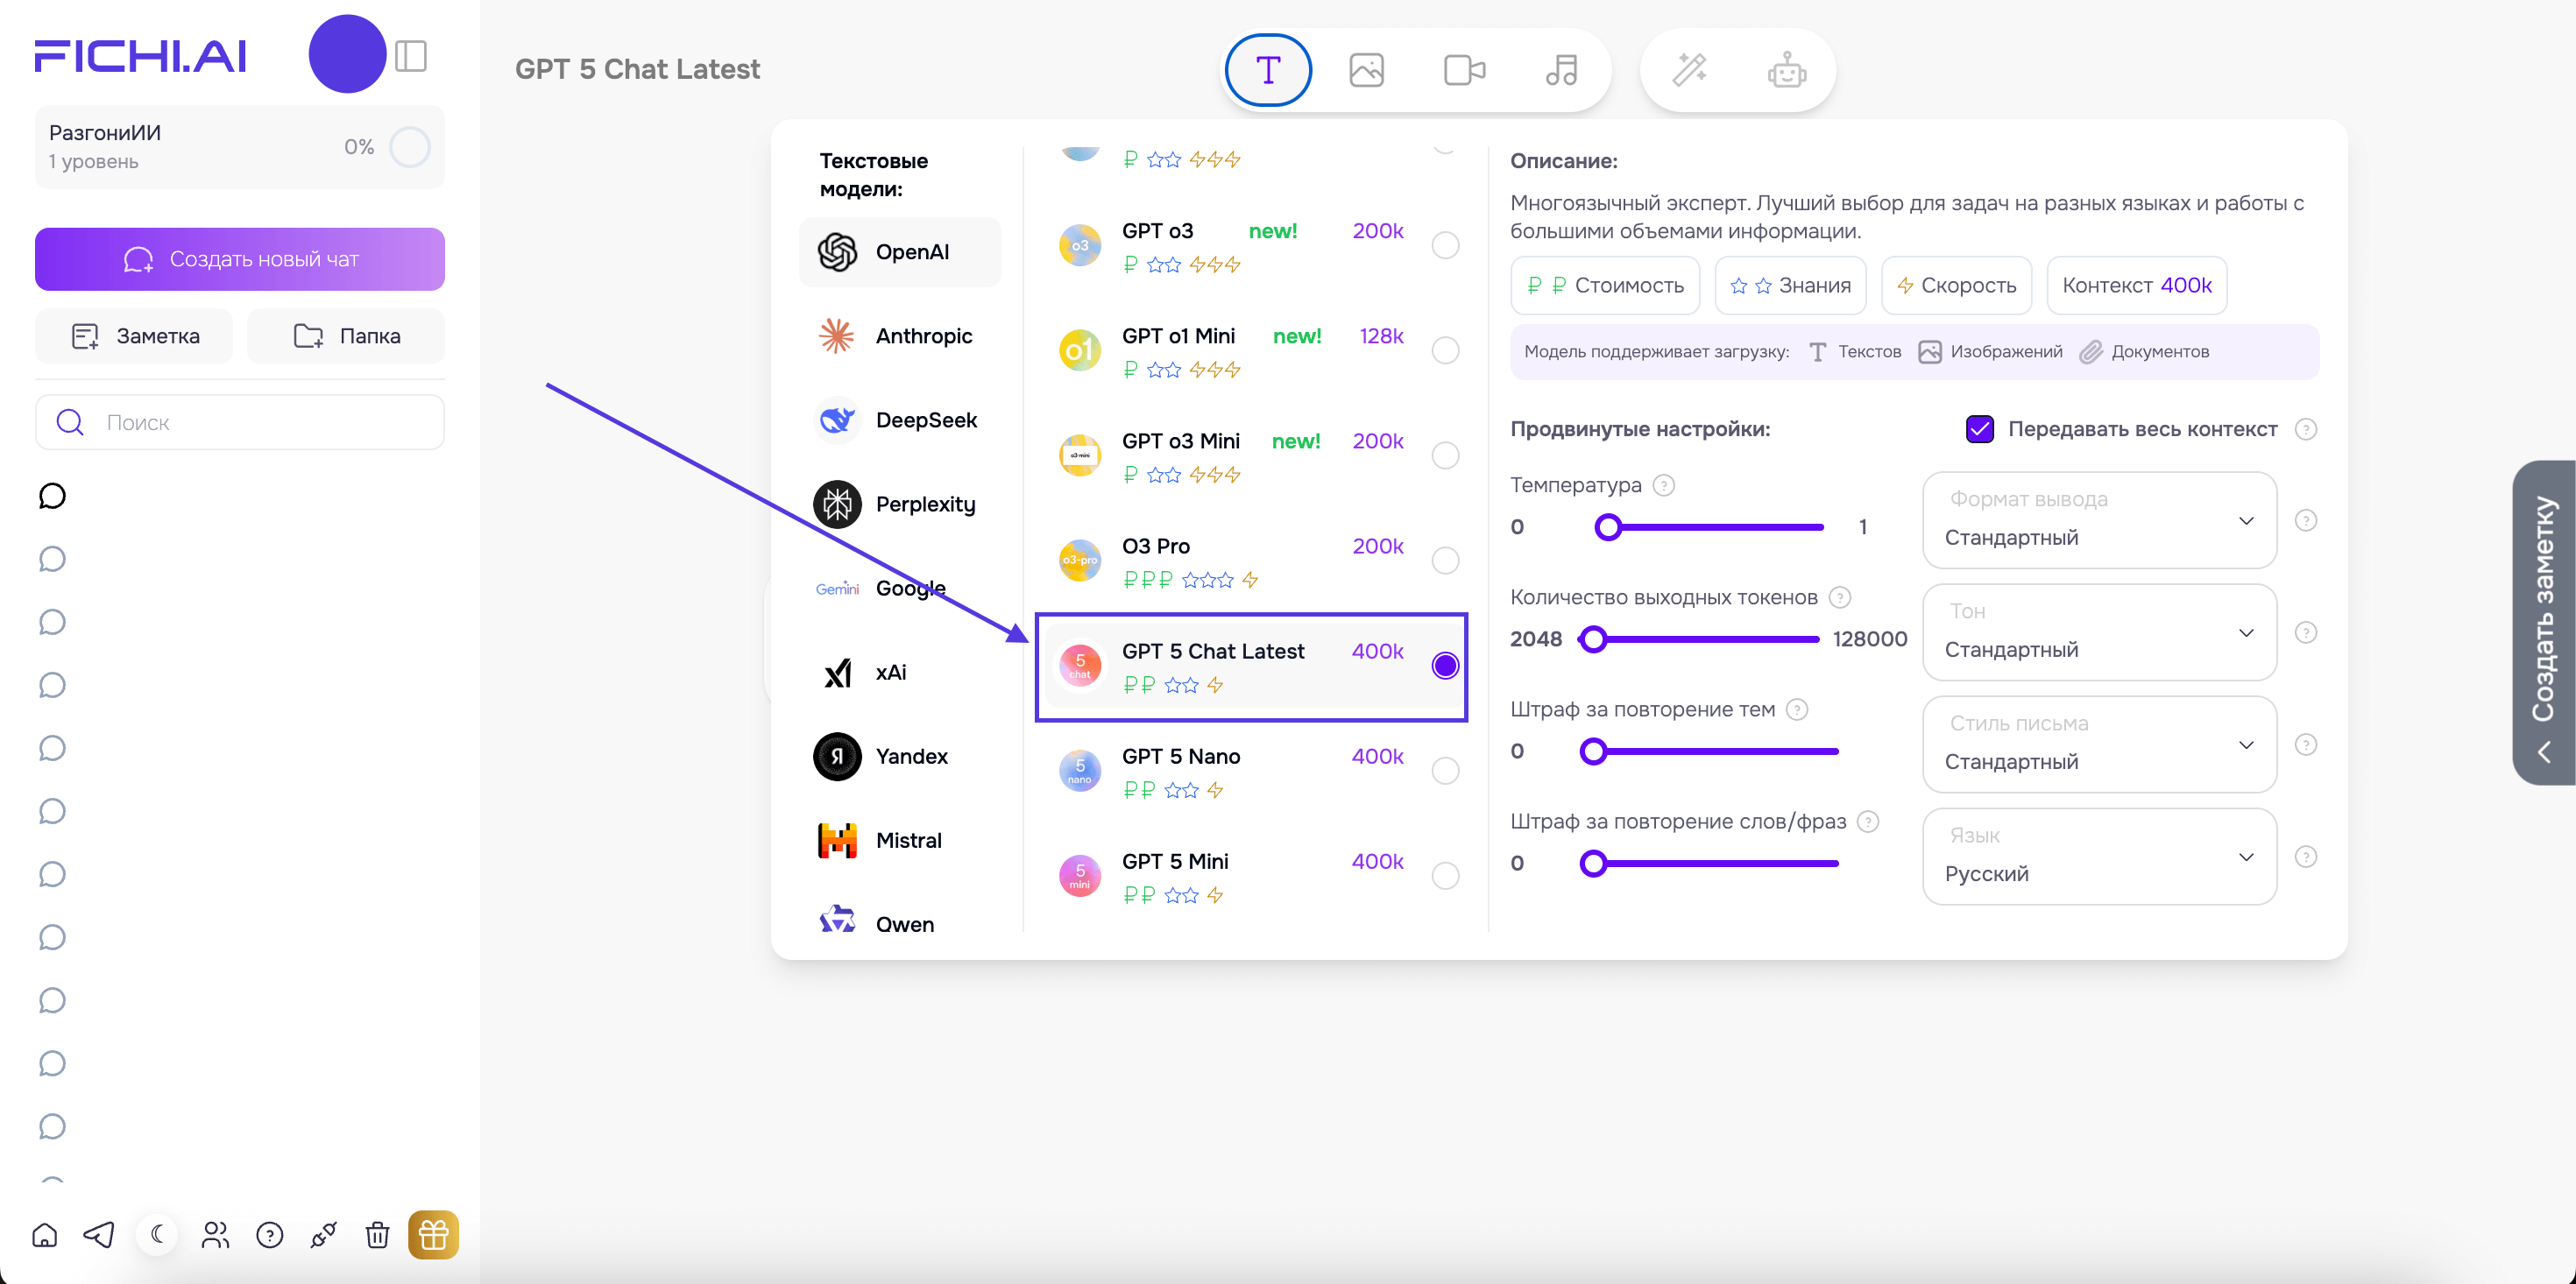Viewport: 2576px width, 1284px height.
Task: Click the trash bin icon
Action: [377, 1235]
